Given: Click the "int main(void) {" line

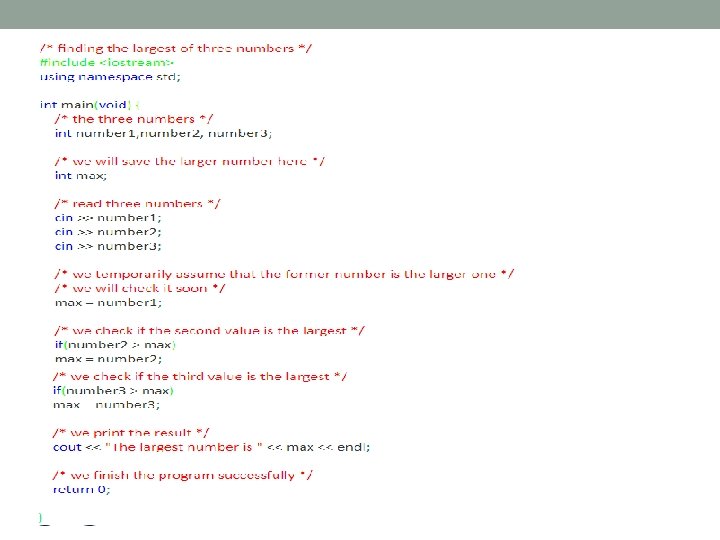Looking at the screenshot, I should point(90,105).
